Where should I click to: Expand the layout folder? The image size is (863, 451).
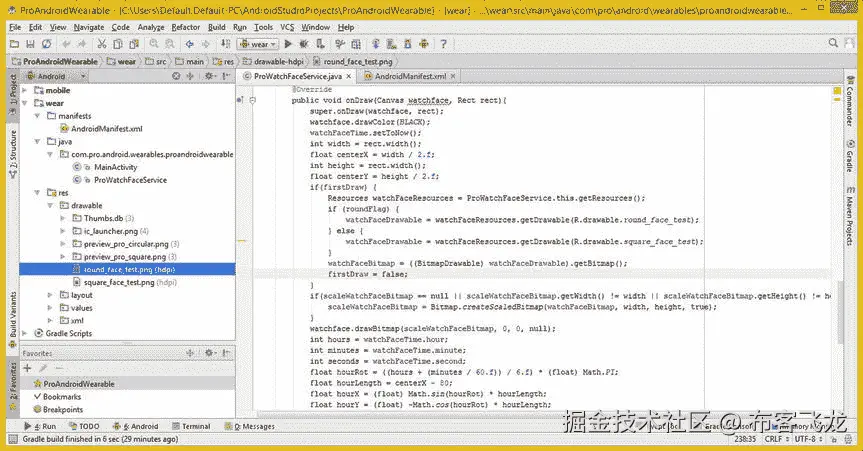tap(50, 295)
